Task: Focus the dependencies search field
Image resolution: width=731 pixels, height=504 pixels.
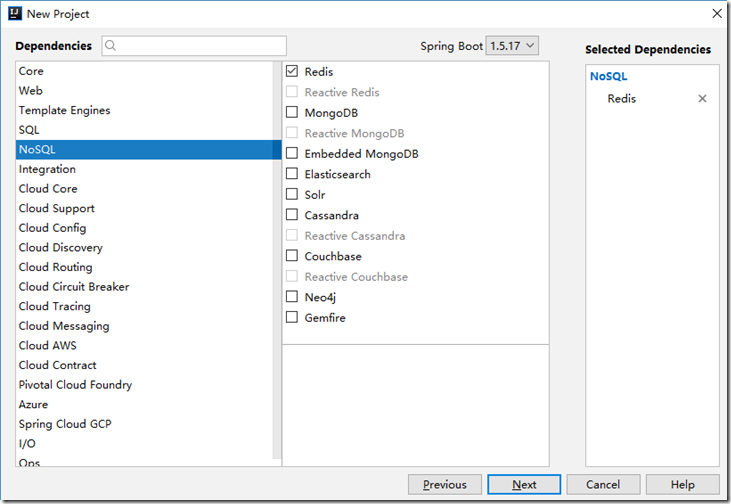Action: [x=194, y=46]
